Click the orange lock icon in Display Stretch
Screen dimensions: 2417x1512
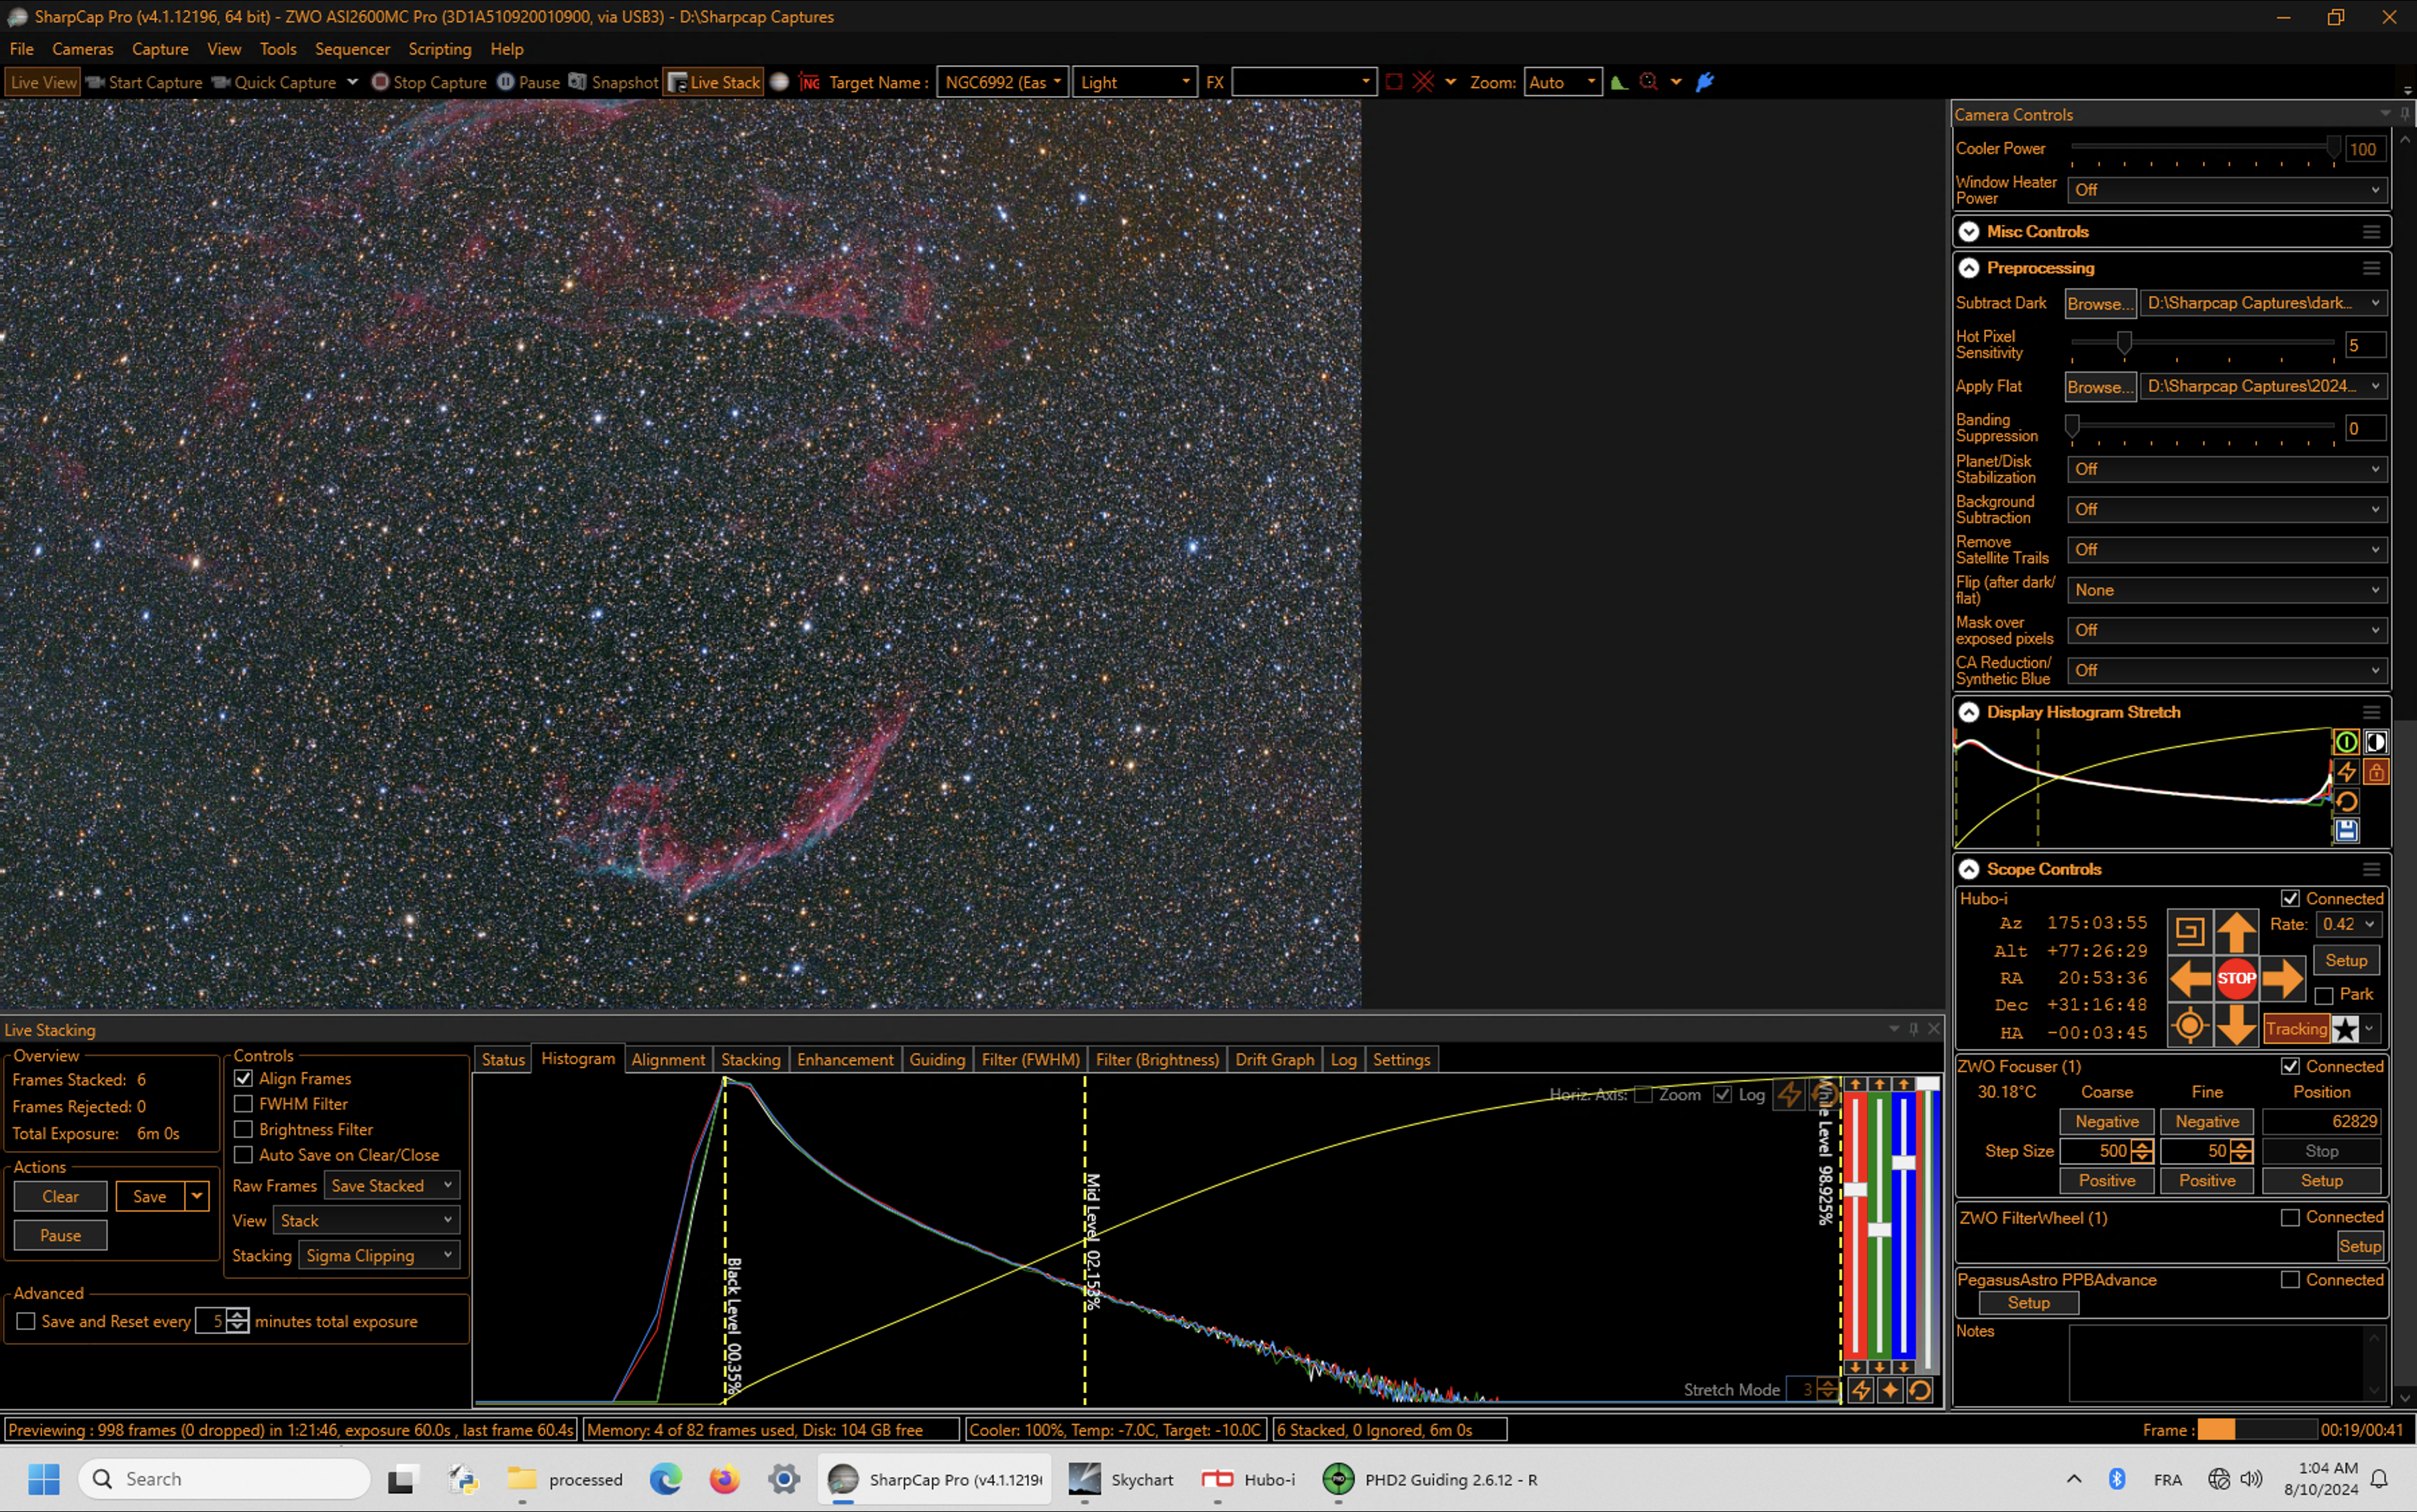(x=2376, y=772)
